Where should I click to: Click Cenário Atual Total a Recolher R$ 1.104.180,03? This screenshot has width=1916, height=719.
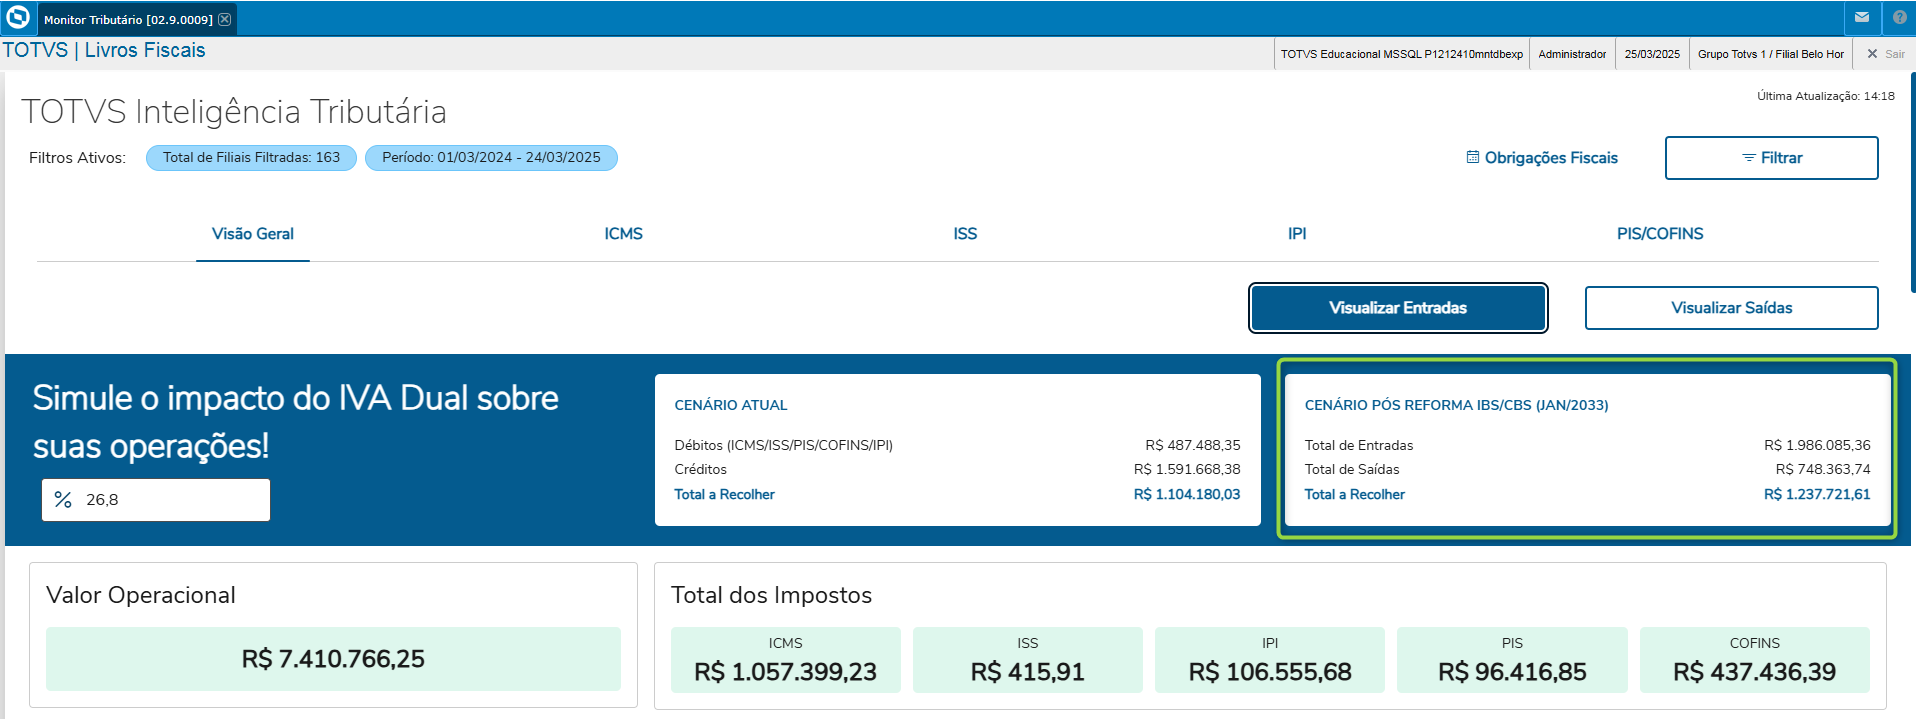pos(1187,495)
